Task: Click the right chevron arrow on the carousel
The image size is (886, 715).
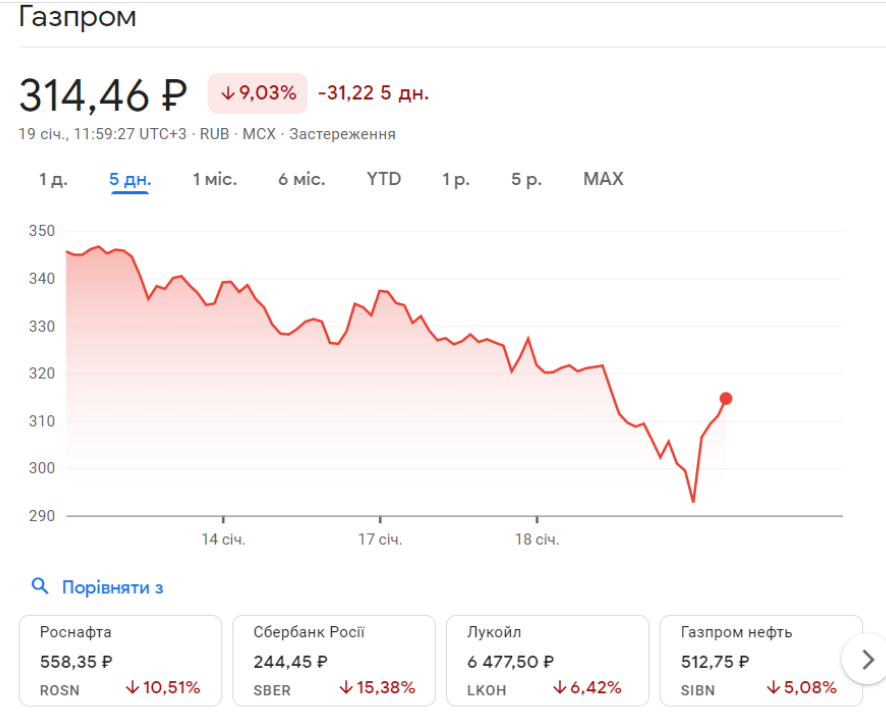Action: (x=867, y=659)
